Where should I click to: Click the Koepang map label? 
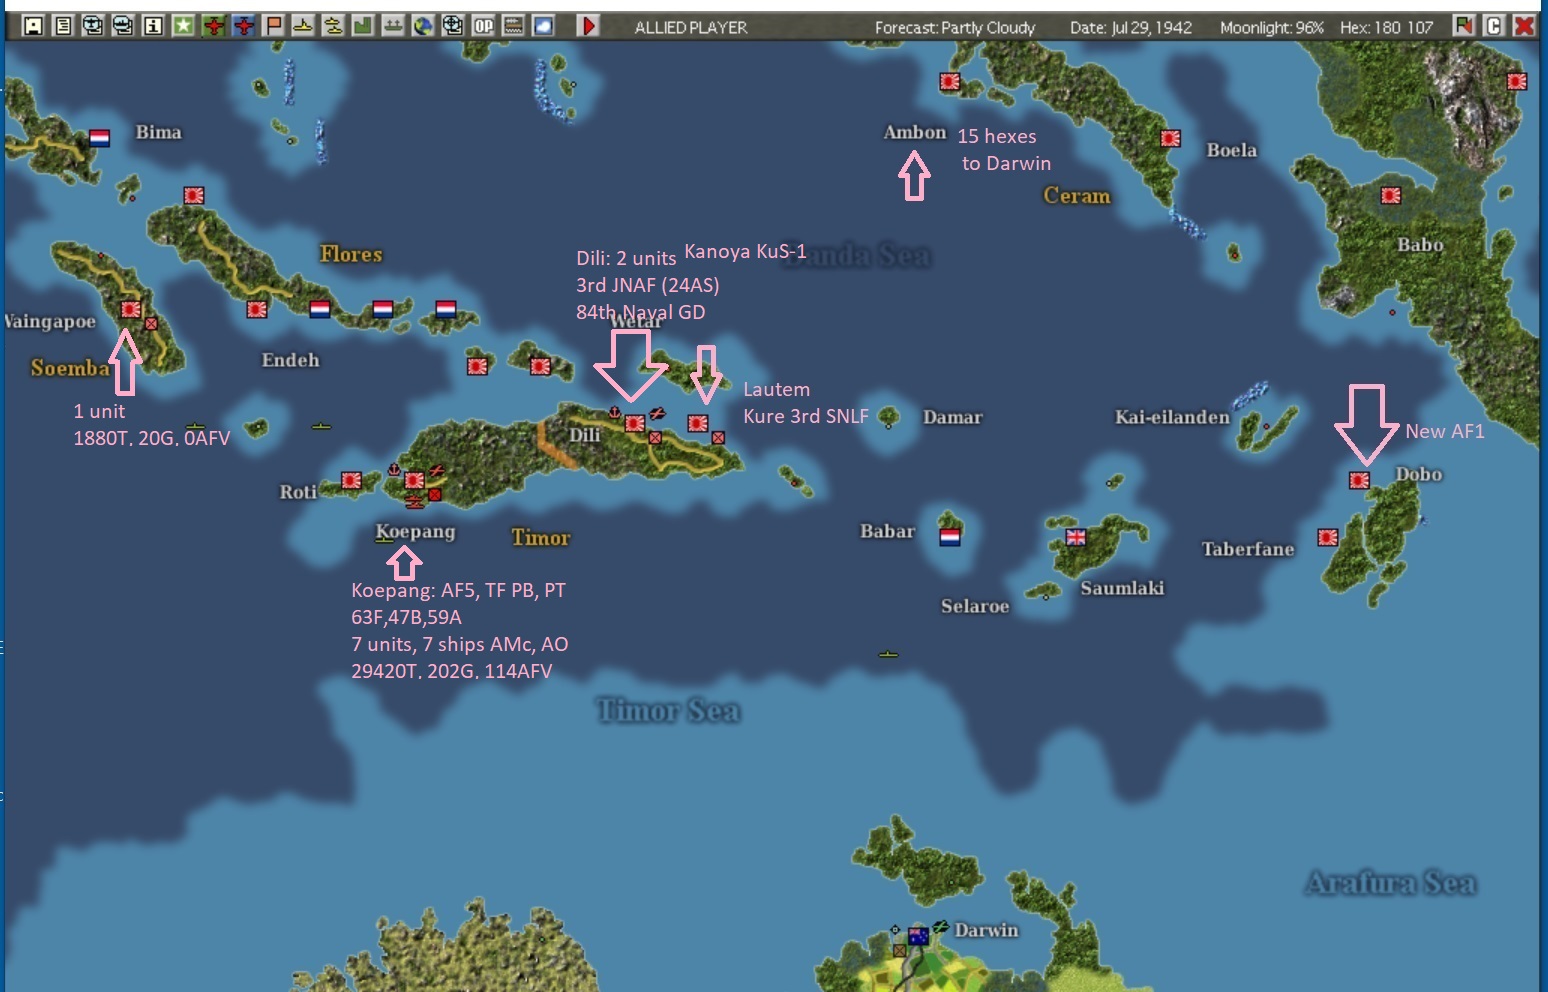pyautogui.click(x=415, y=532)
